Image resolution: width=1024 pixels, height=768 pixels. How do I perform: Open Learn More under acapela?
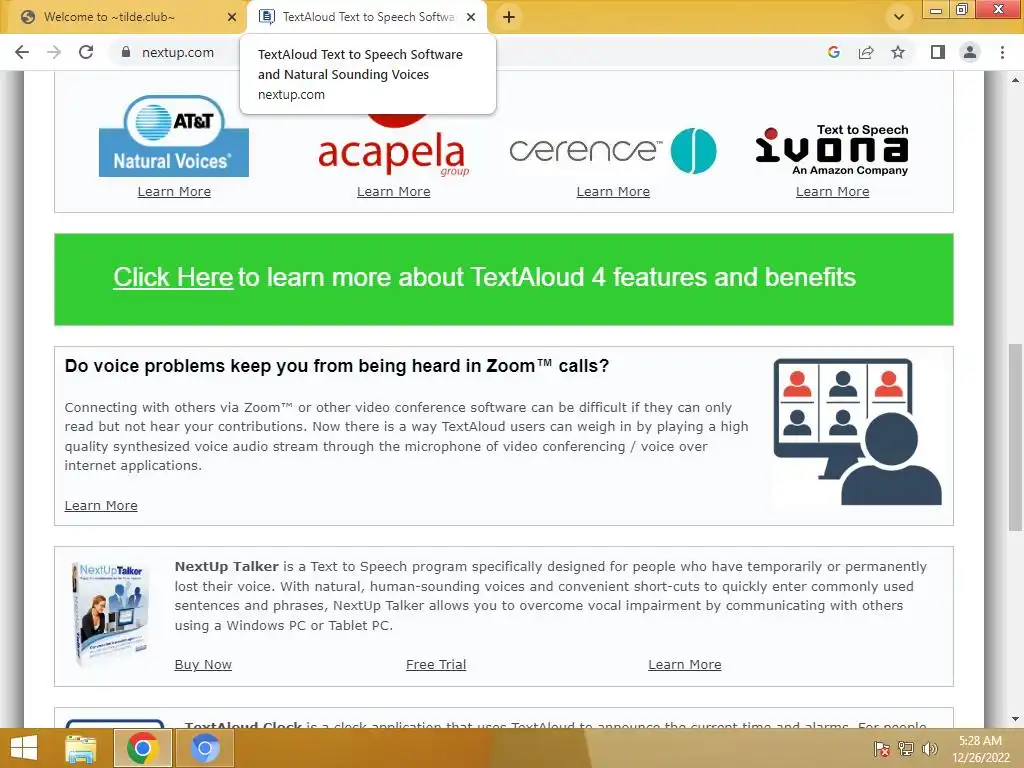[x=394, y=191]
